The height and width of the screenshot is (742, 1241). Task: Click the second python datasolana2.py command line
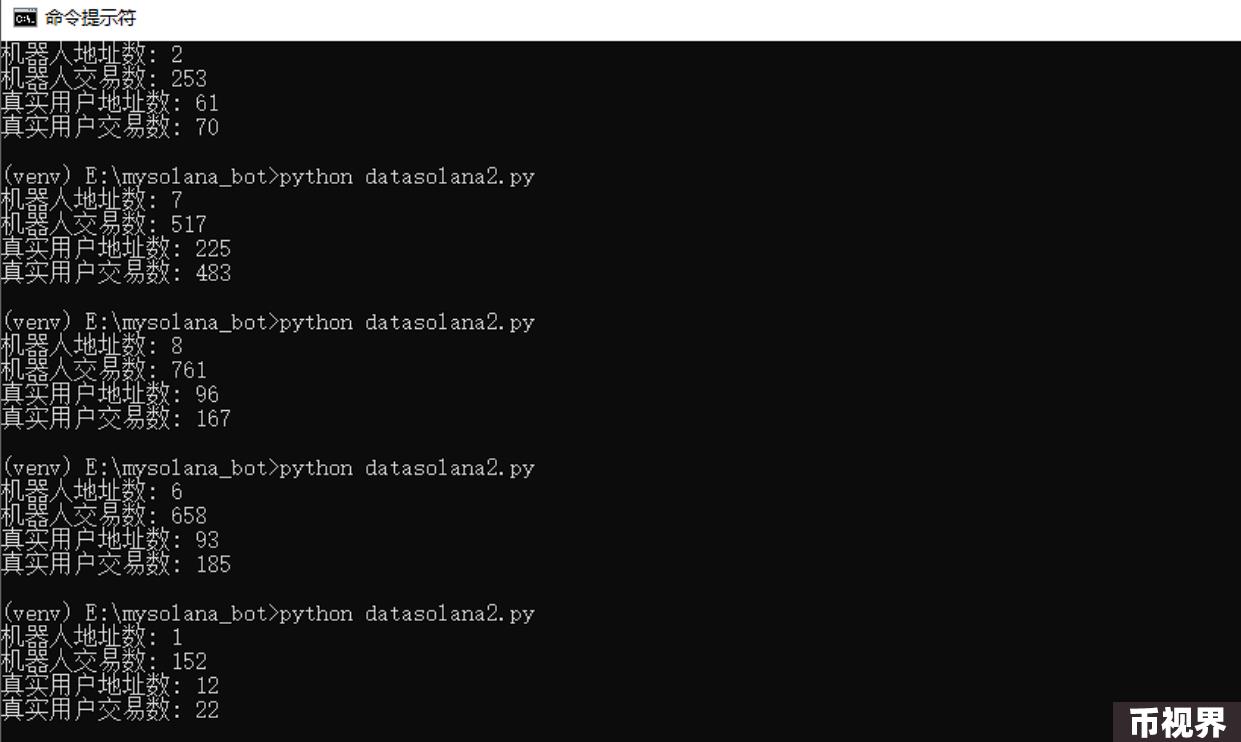point(268,323)
